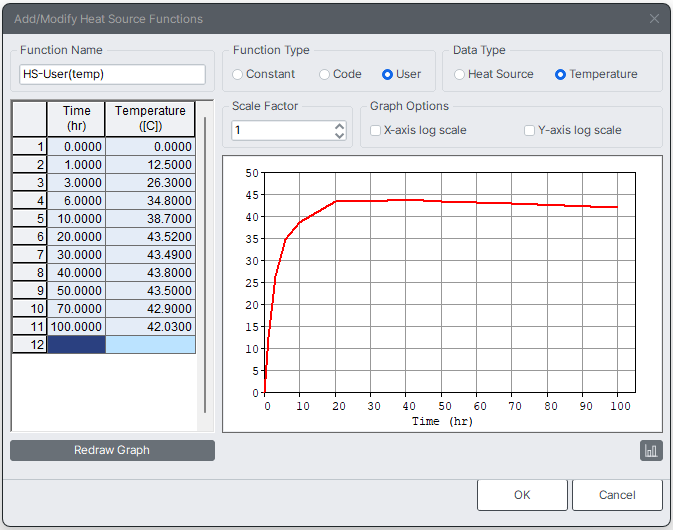Click the Scale Factor input field
Image resolution: width=673 pixels, height=530 pixels.
coord(283,130)
